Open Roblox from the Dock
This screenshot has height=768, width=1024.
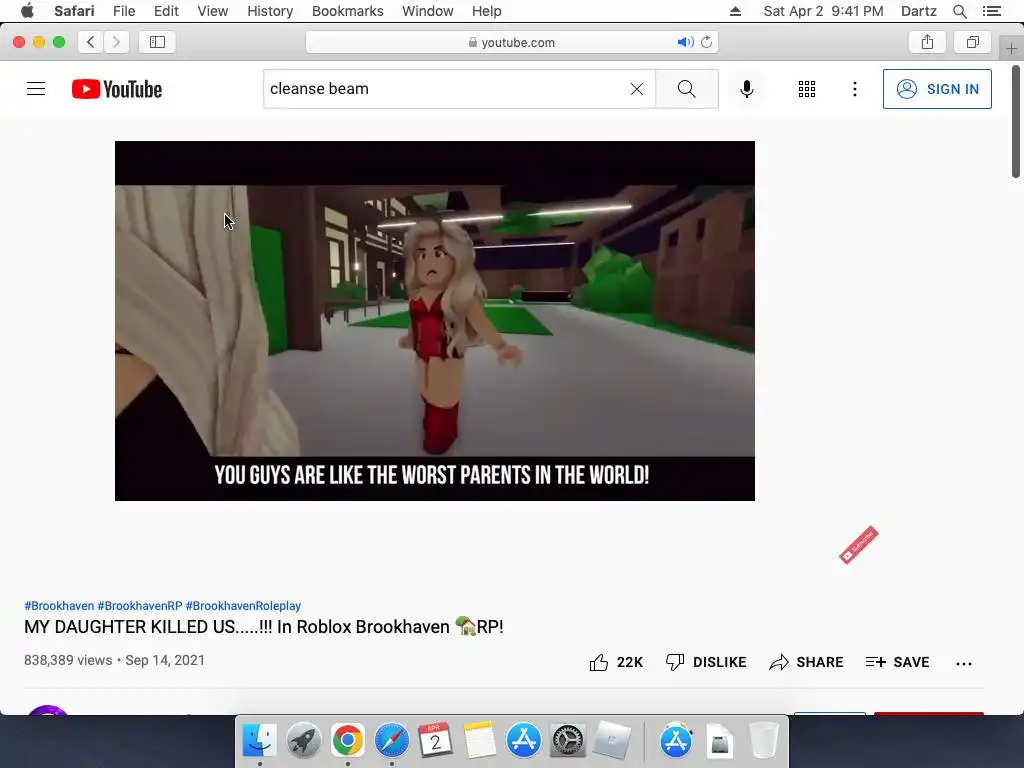coord(611,741)
